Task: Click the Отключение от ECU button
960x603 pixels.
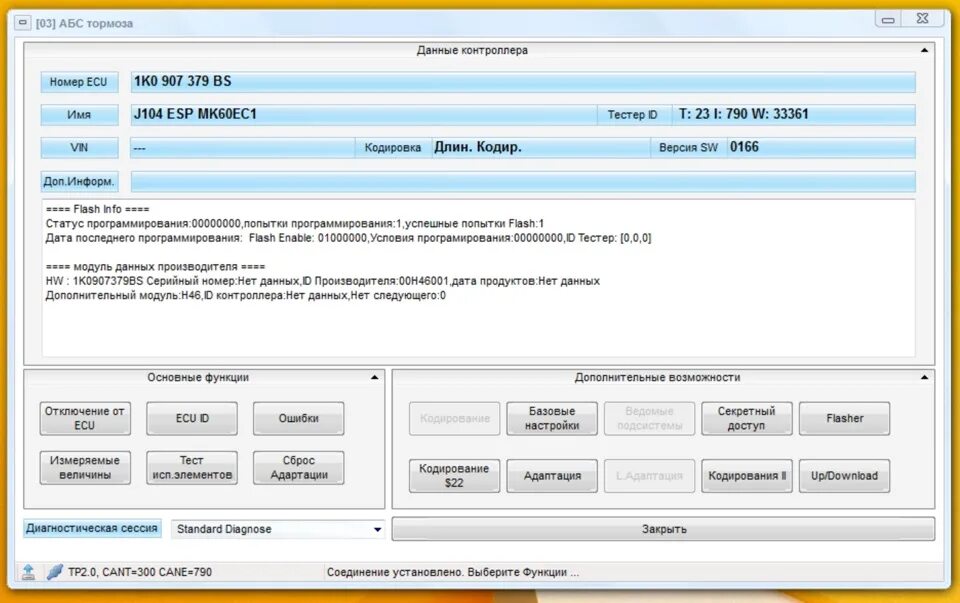Action: click(85, 418)
